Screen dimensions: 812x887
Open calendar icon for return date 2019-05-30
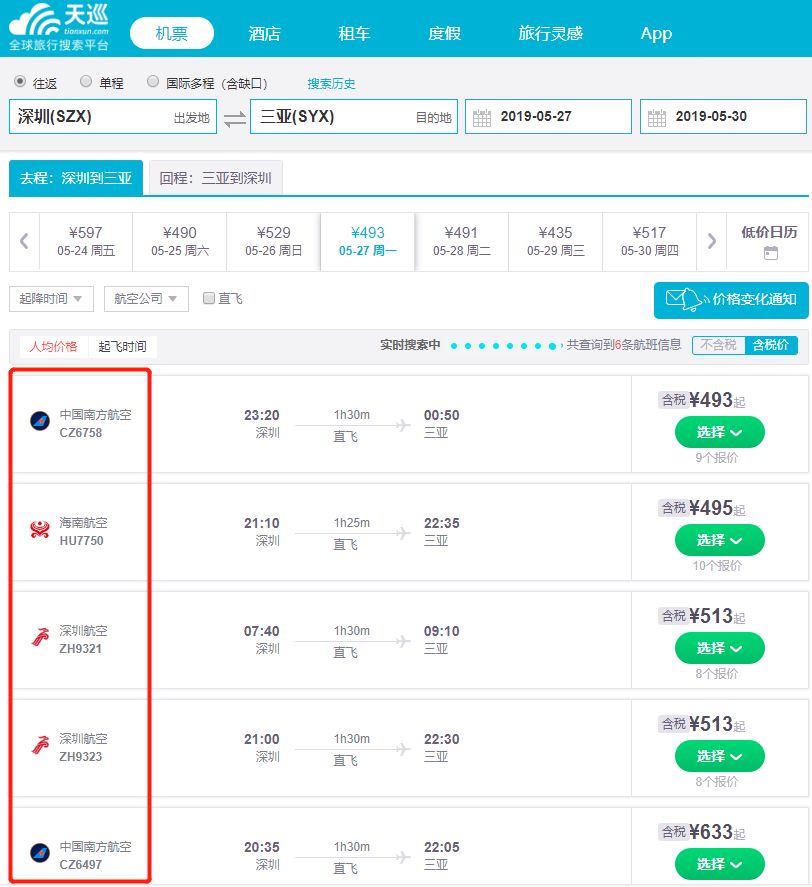pos(656,118)
